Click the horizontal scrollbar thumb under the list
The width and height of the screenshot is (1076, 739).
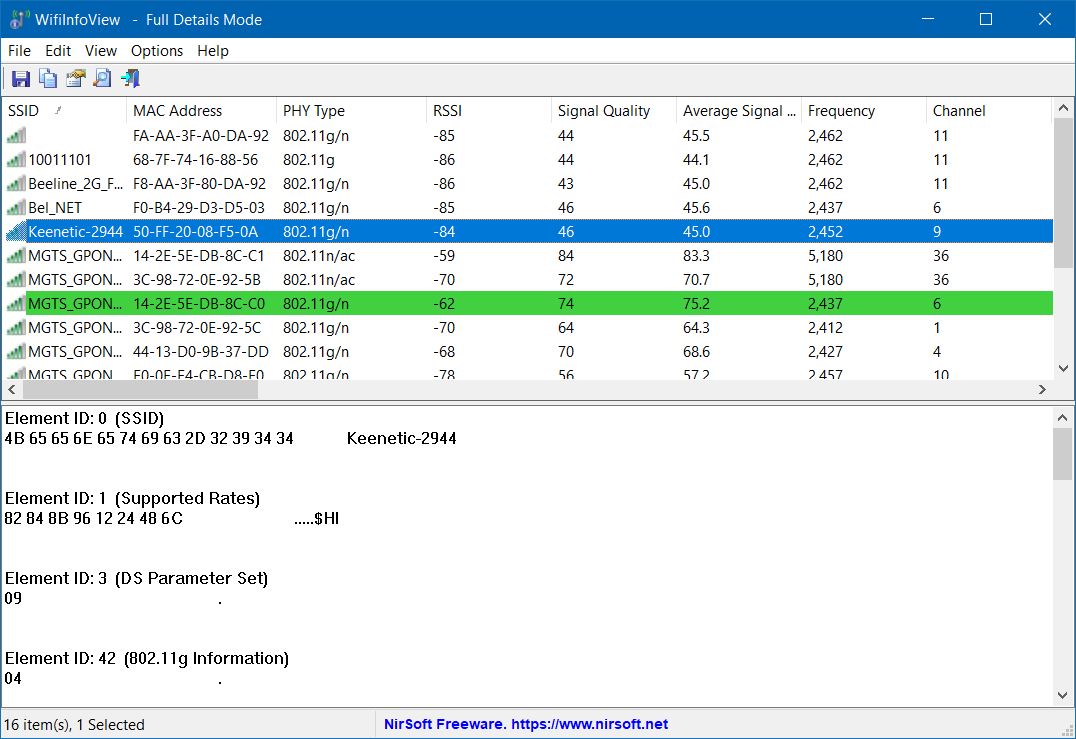[x=140, y=389]
